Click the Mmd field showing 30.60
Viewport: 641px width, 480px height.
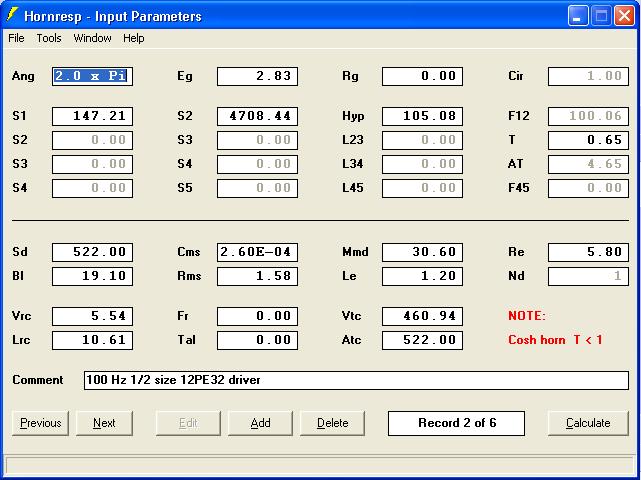click(422, 252)
